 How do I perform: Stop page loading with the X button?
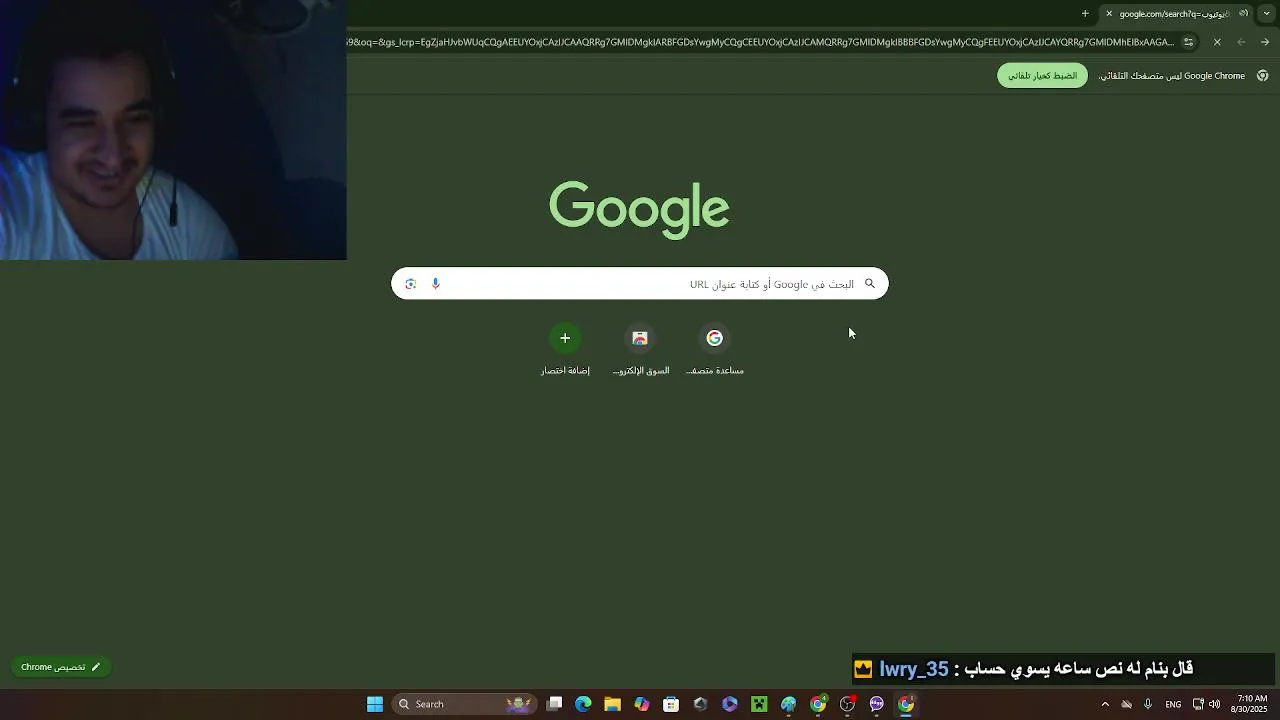click(x=1217, y=42)
